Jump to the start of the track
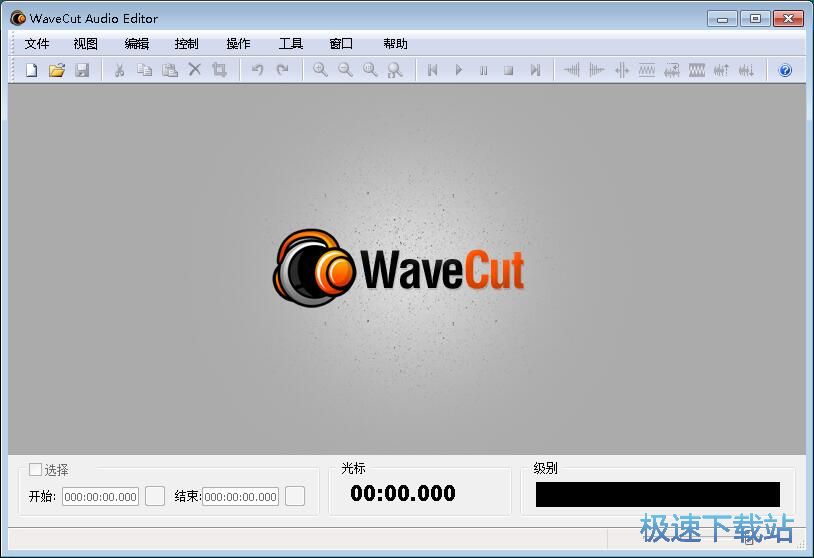Viewport: 814px width, 558px height. (x=432, y=70)
